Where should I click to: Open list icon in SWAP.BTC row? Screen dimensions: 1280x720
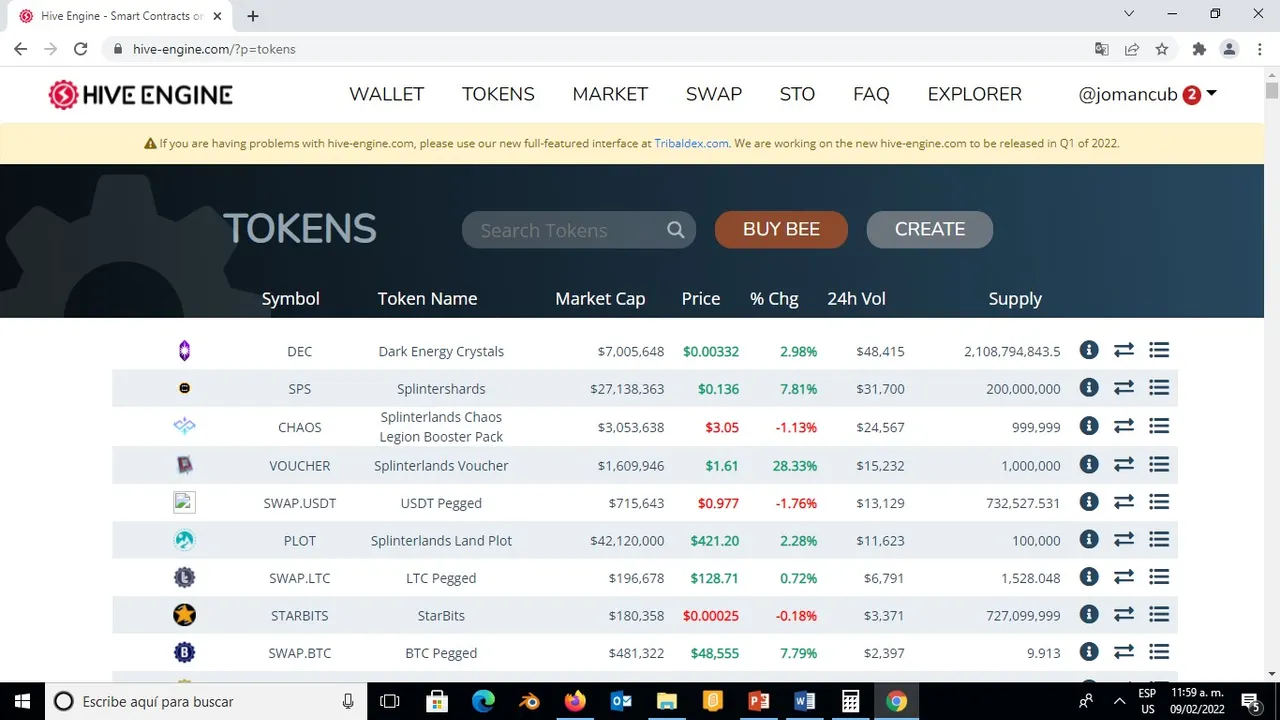pyautogui.click(x=1159, y=652)
